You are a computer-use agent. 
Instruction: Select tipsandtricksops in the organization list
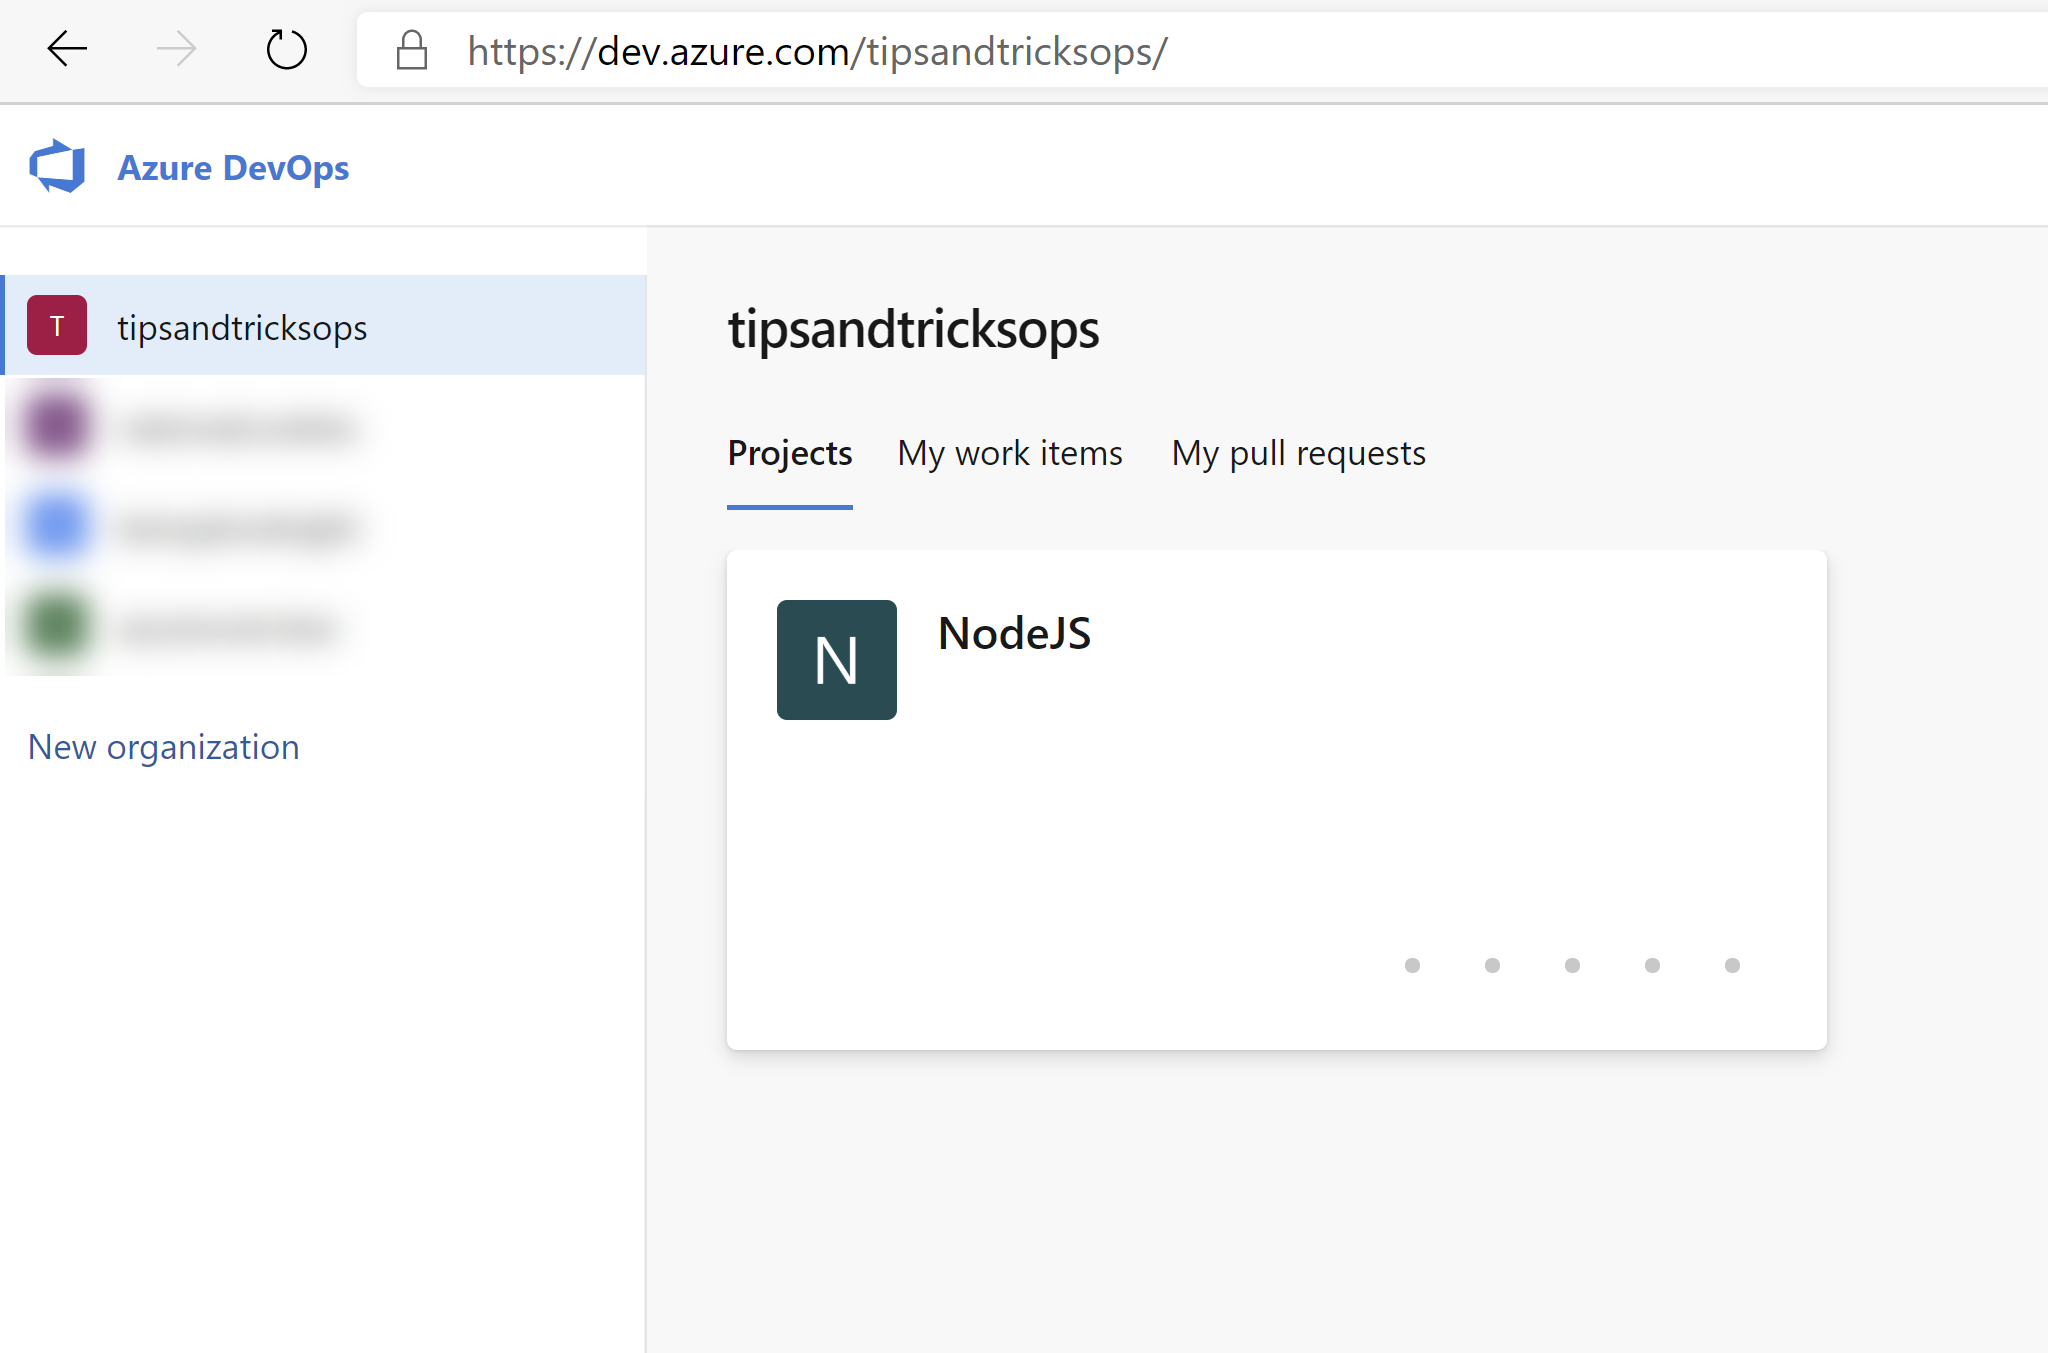click(242, 328)
